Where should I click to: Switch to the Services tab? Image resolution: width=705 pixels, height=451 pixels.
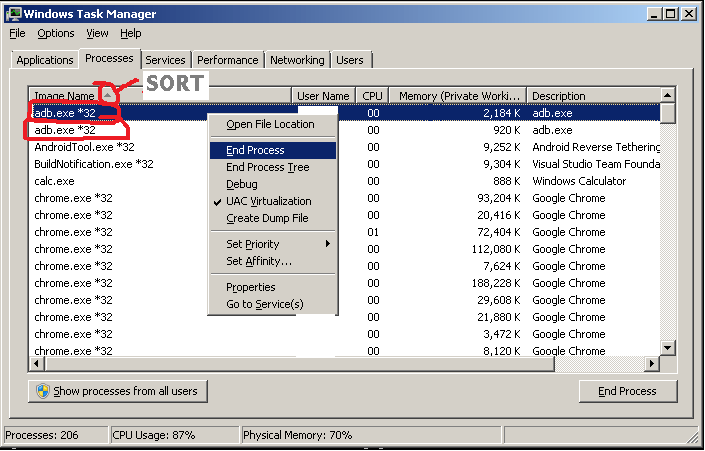coord(165,60)
